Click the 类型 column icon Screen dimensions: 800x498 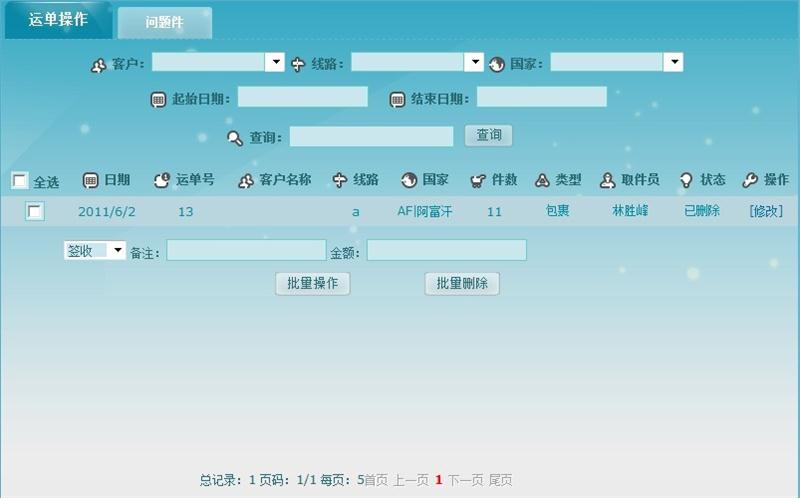coord(542,180)
